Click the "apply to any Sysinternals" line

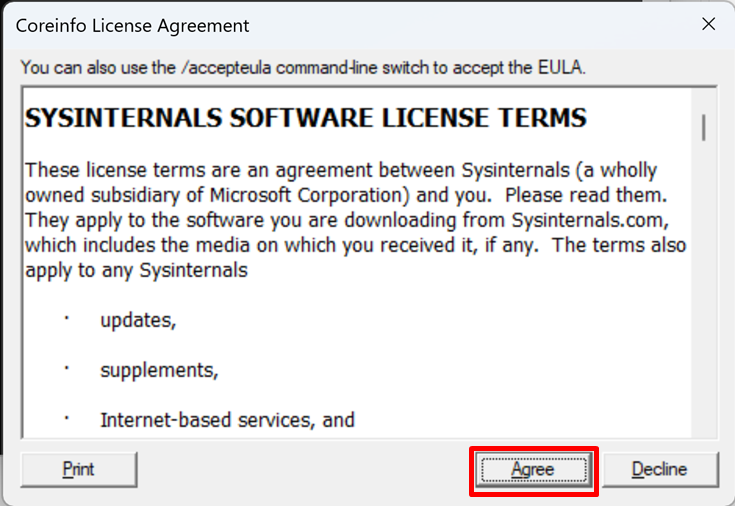135,270
